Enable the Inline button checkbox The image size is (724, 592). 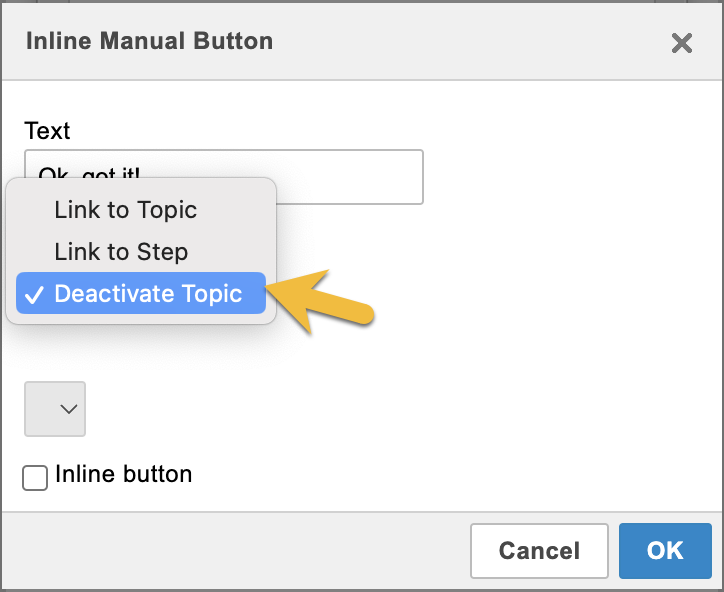(35, 478)
